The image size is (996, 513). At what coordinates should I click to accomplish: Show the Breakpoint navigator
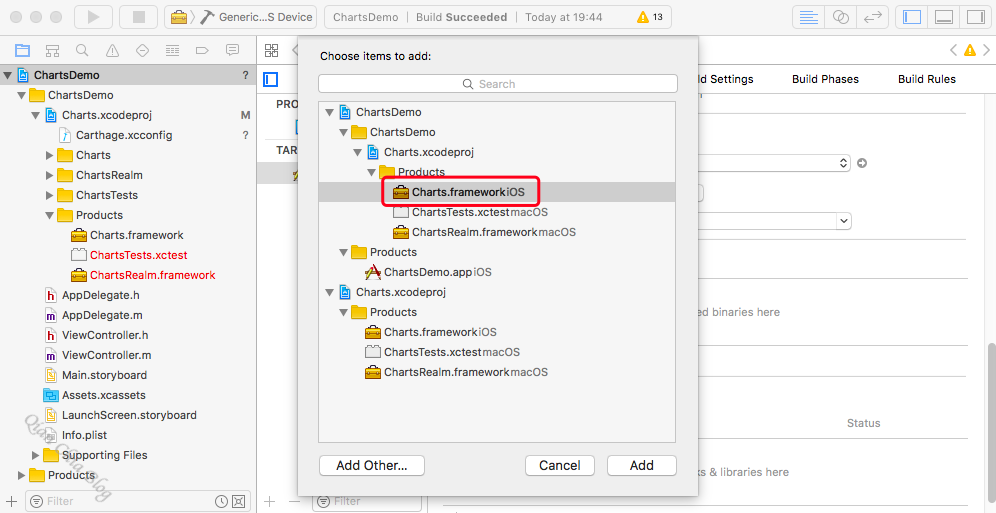[202, 50]
